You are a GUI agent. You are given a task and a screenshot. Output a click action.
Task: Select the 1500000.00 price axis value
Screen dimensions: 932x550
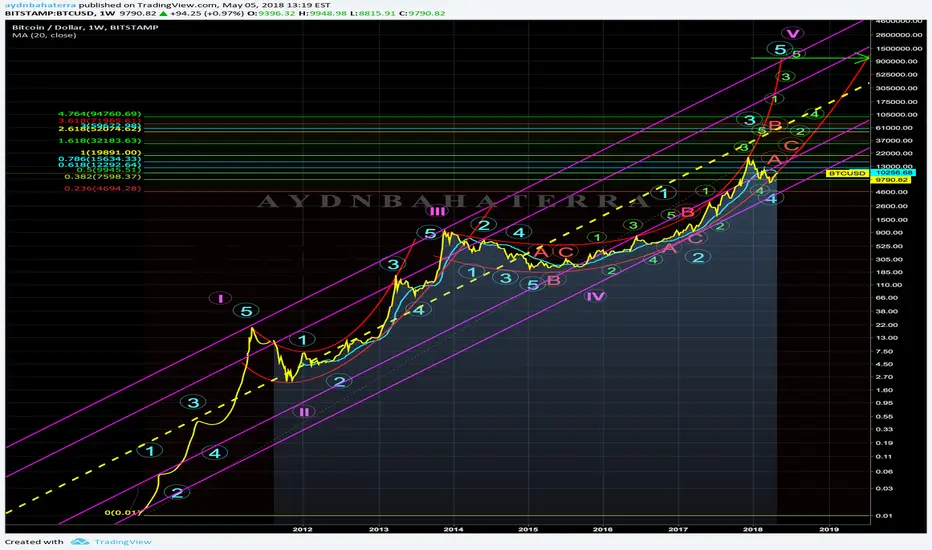point(898,49)
